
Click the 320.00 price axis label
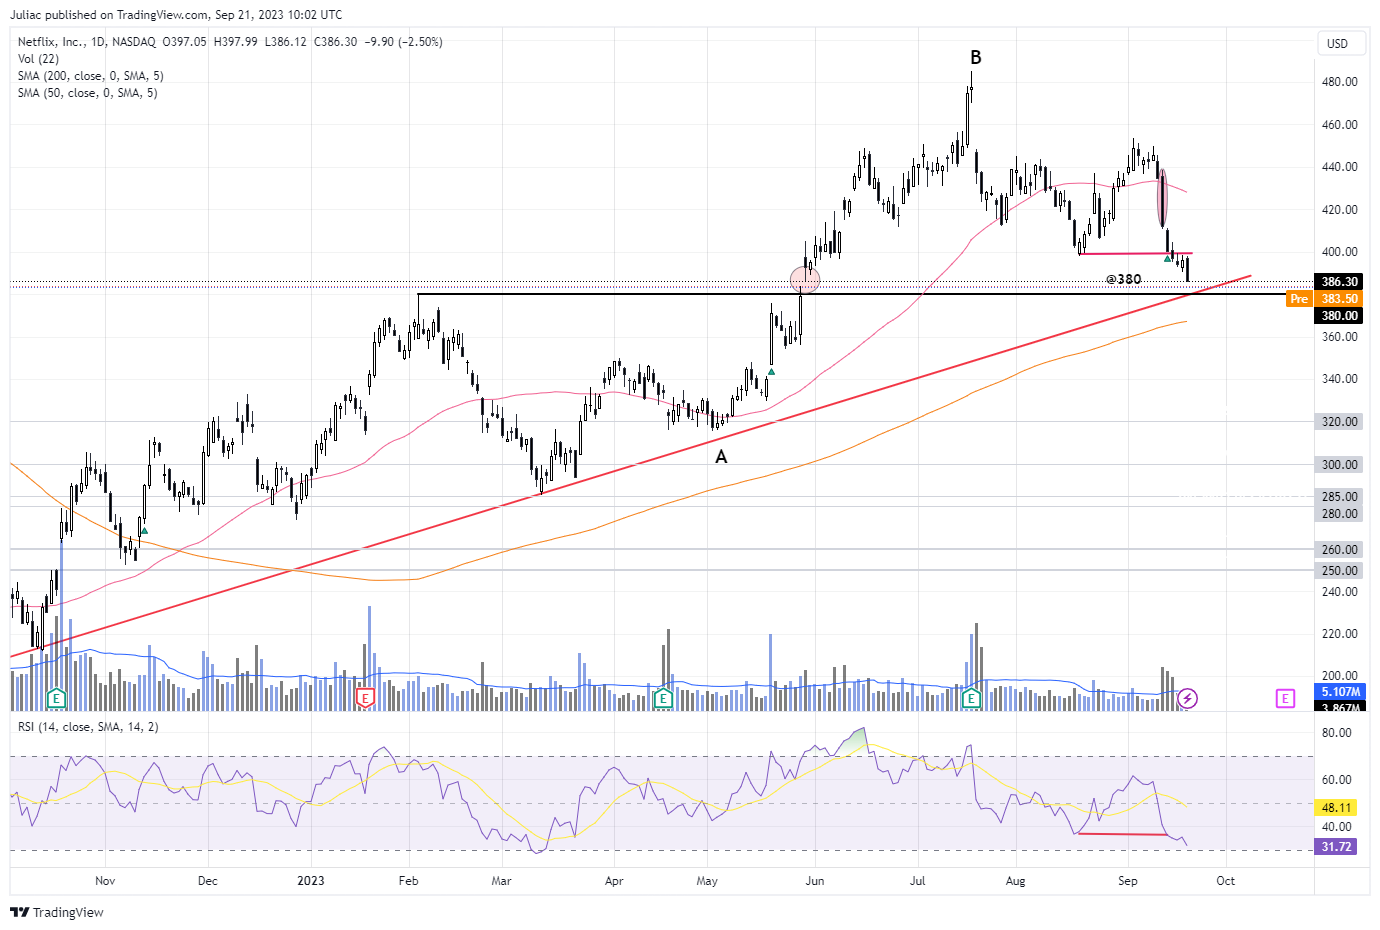[x=1339, y=422]
